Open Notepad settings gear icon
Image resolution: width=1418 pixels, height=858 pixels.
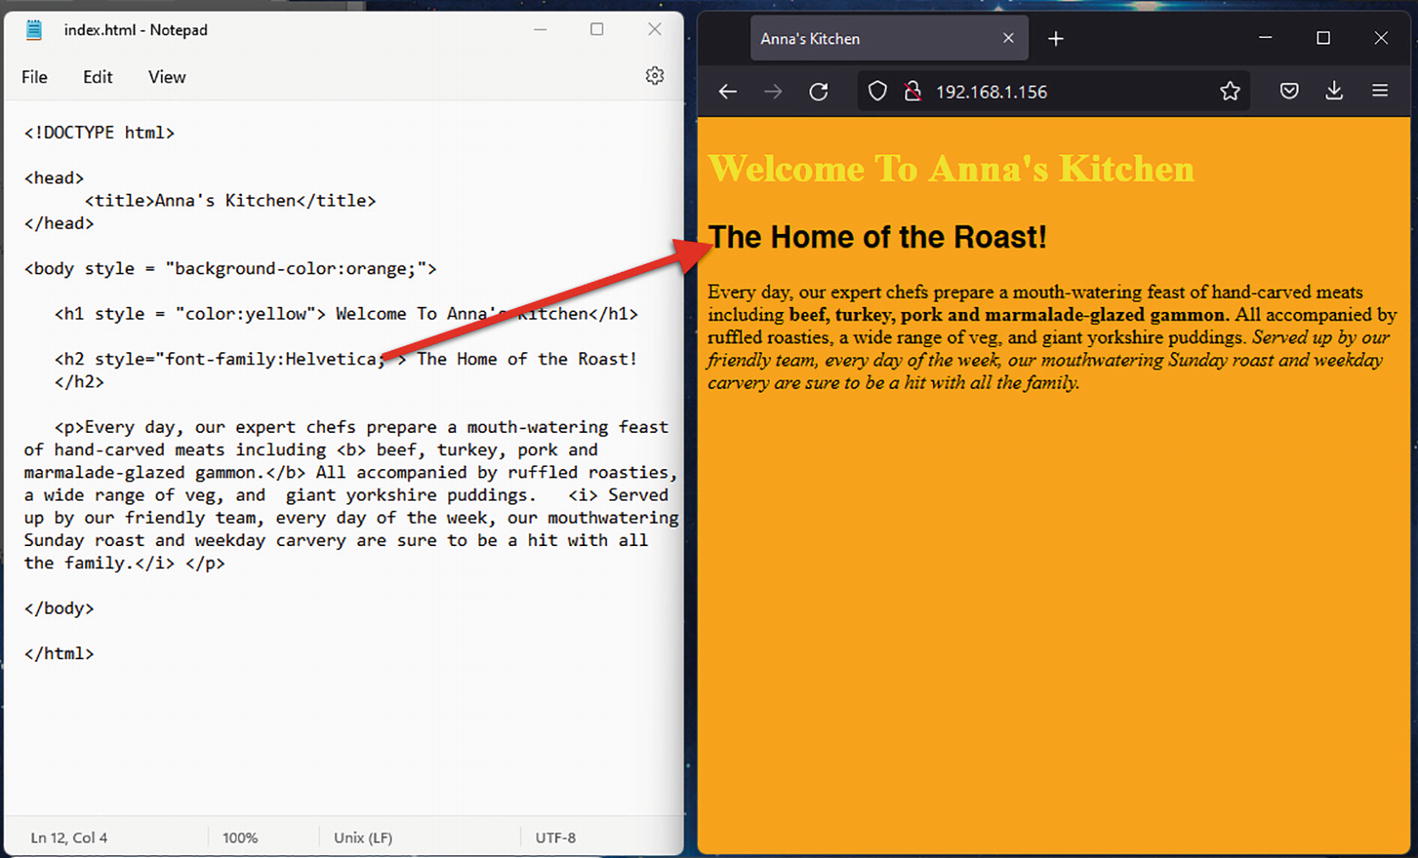point(654,76)
